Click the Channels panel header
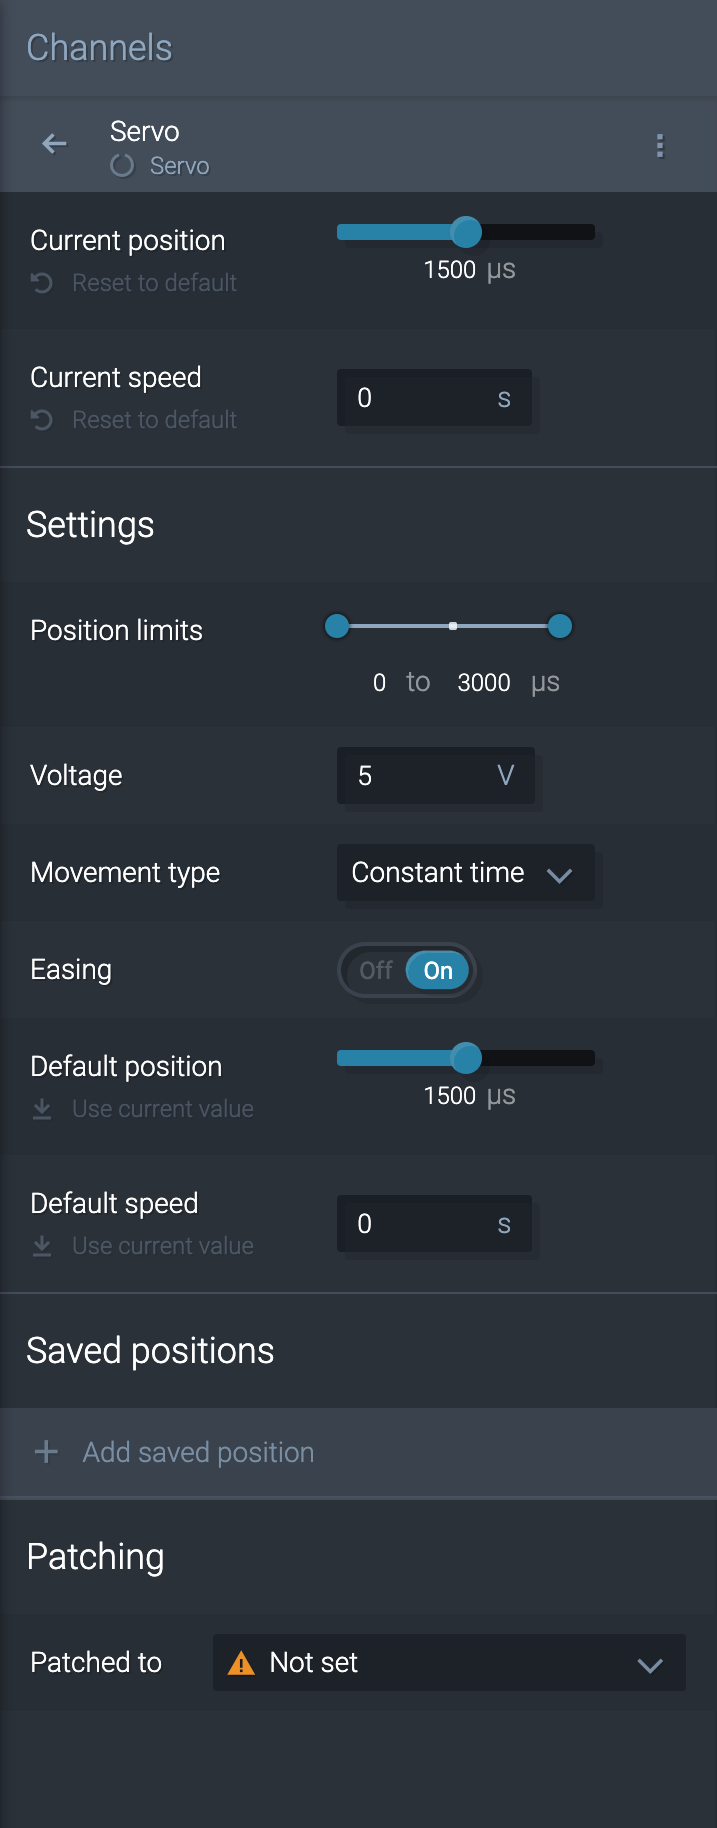This screenshot has height=1828, width=717. 99,48
